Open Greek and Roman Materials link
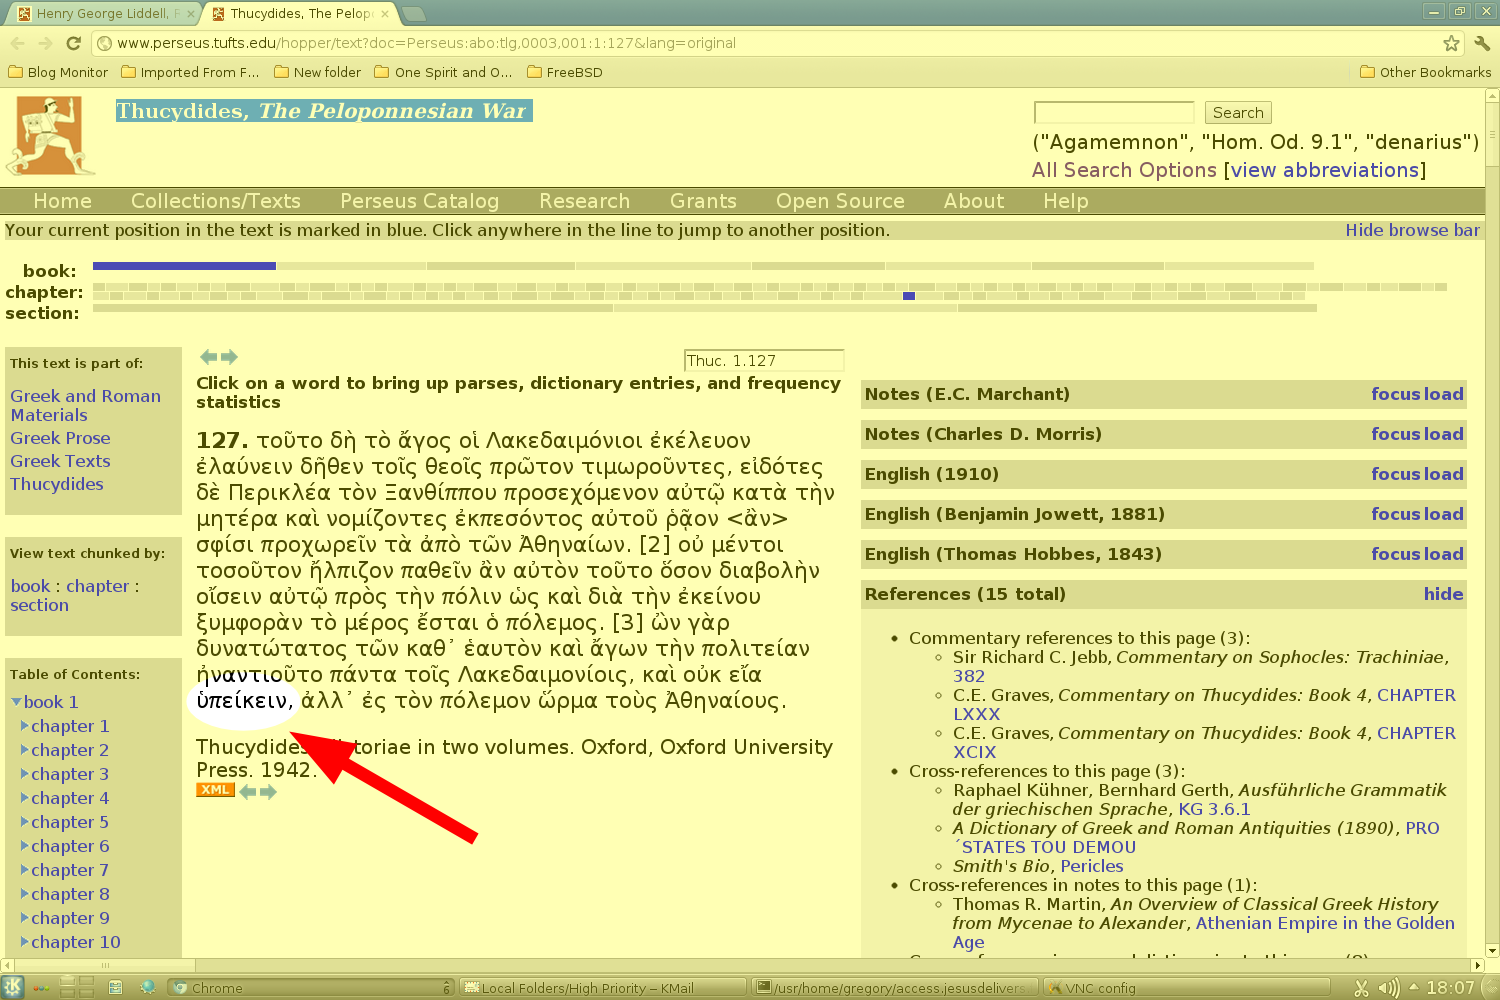 coord(85,405)
